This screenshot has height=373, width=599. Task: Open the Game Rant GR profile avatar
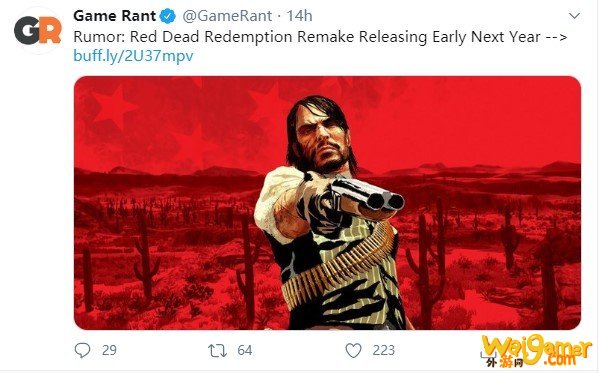pyautogui.click(x=37, y=31)
